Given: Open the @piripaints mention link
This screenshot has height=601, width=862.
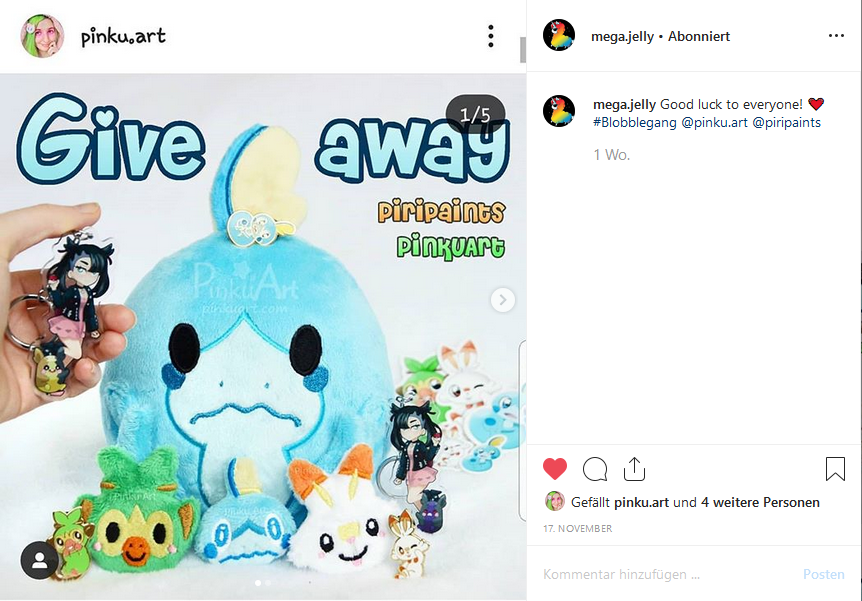Looking at the screenshot, I should pyautogui.click(x=786, y=122).
